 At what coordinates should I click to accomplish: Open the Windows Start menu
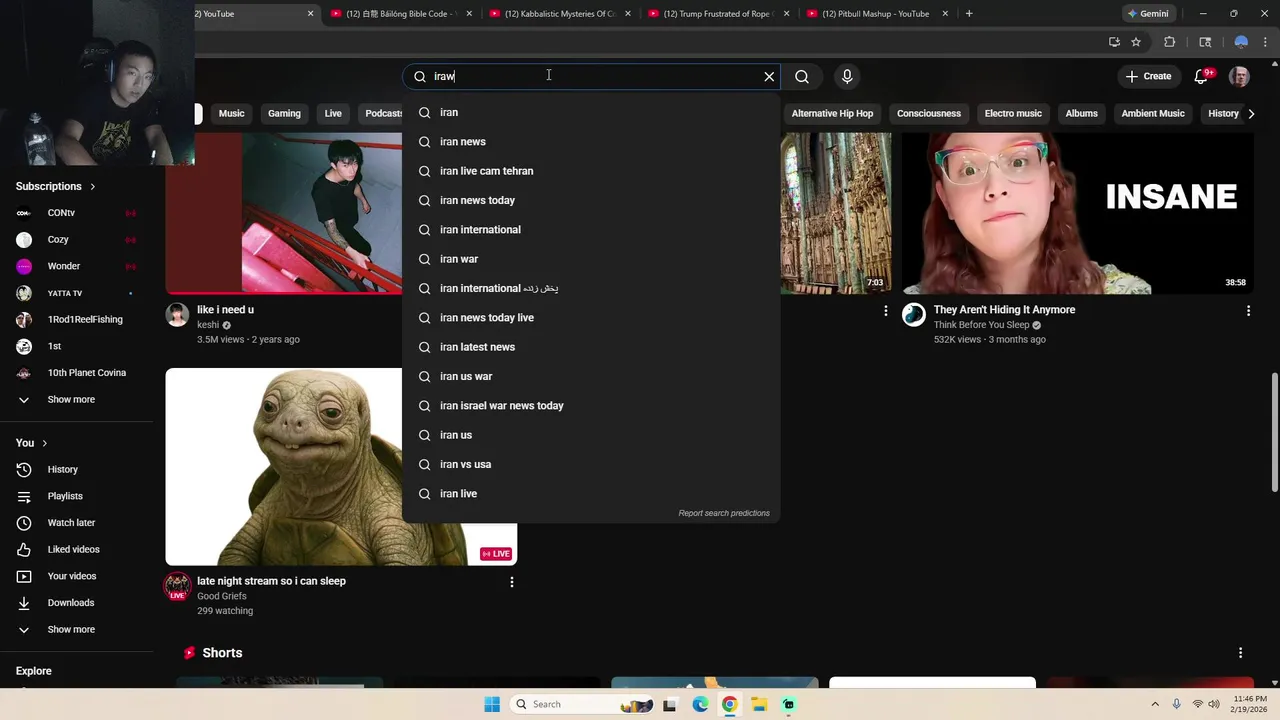click(492, 704)
